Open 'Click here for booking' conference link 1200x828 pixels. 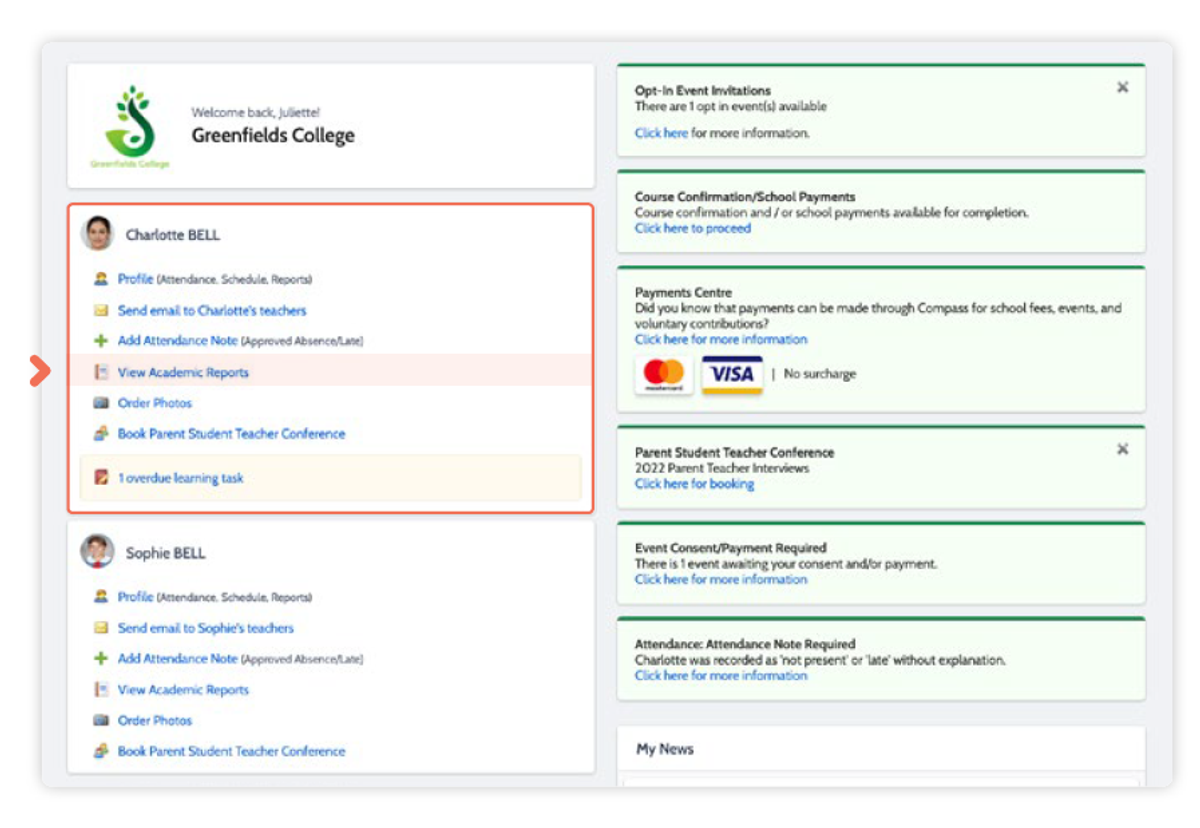pyautogui.click(x=694, y=484)
